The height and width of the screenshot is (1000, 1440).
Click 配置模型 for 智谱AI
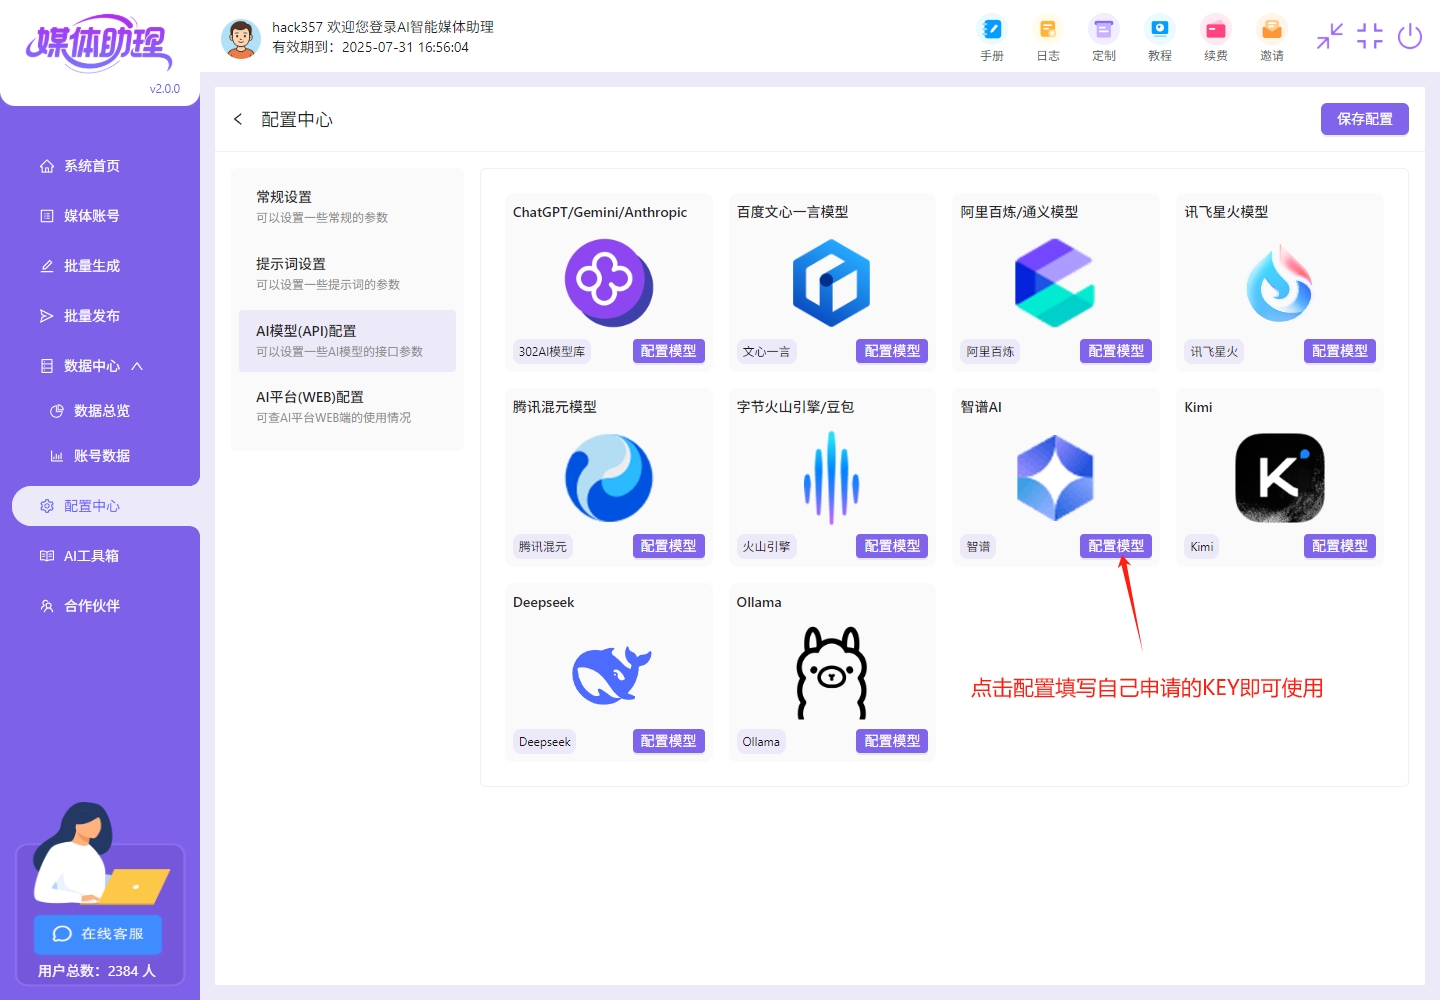pyautogui.click(x=1116, y=546)
